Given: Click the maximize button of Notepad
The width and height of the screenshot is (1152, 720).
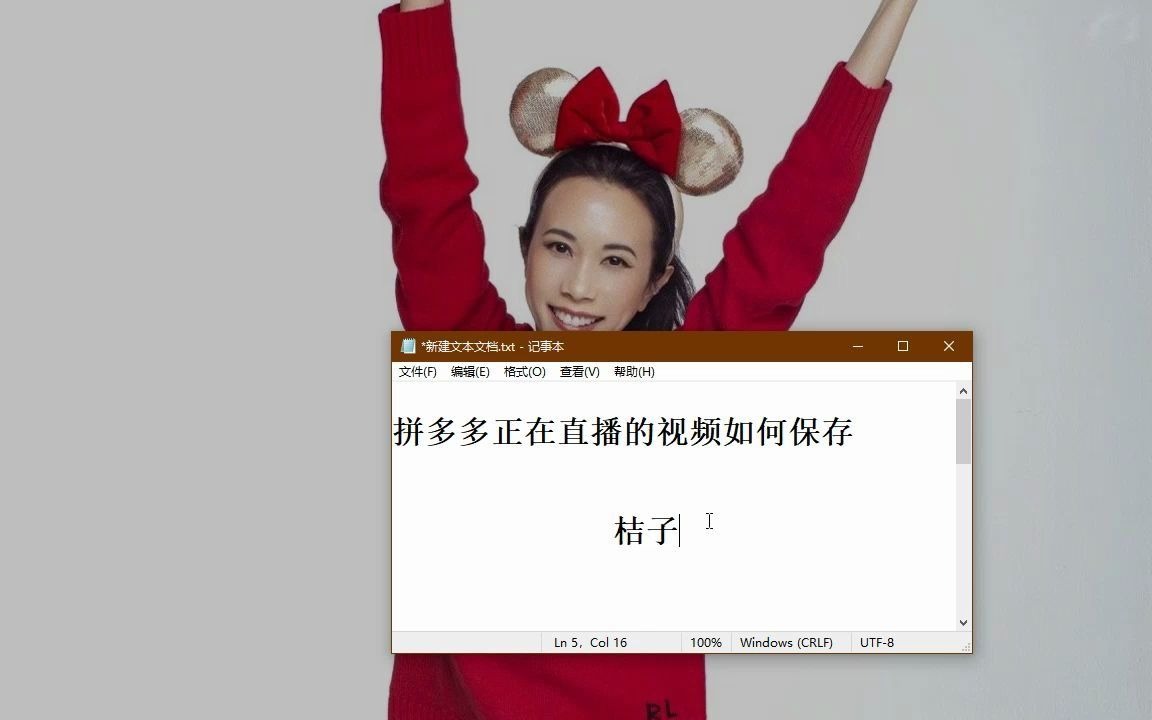Looking at the screenshot, I should (x=903, y=346).
